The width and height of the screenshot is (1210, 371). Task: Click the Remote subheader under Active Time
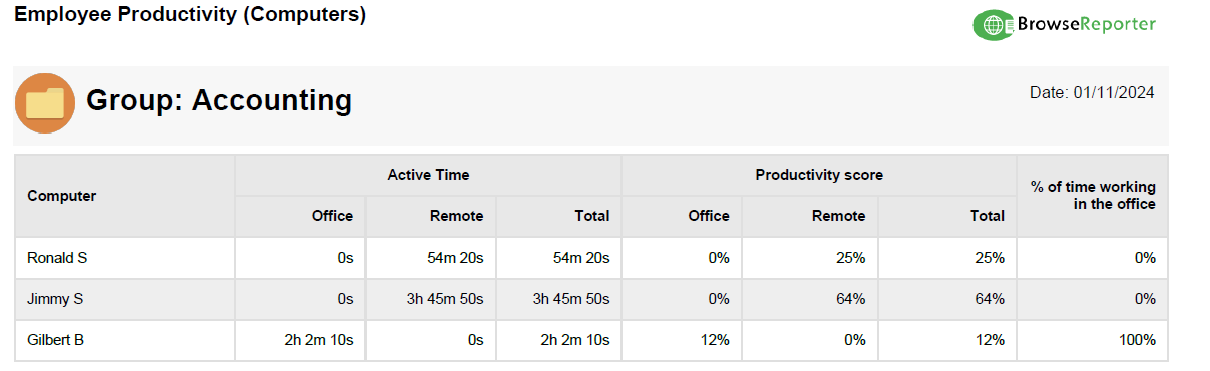click(456, 216)
